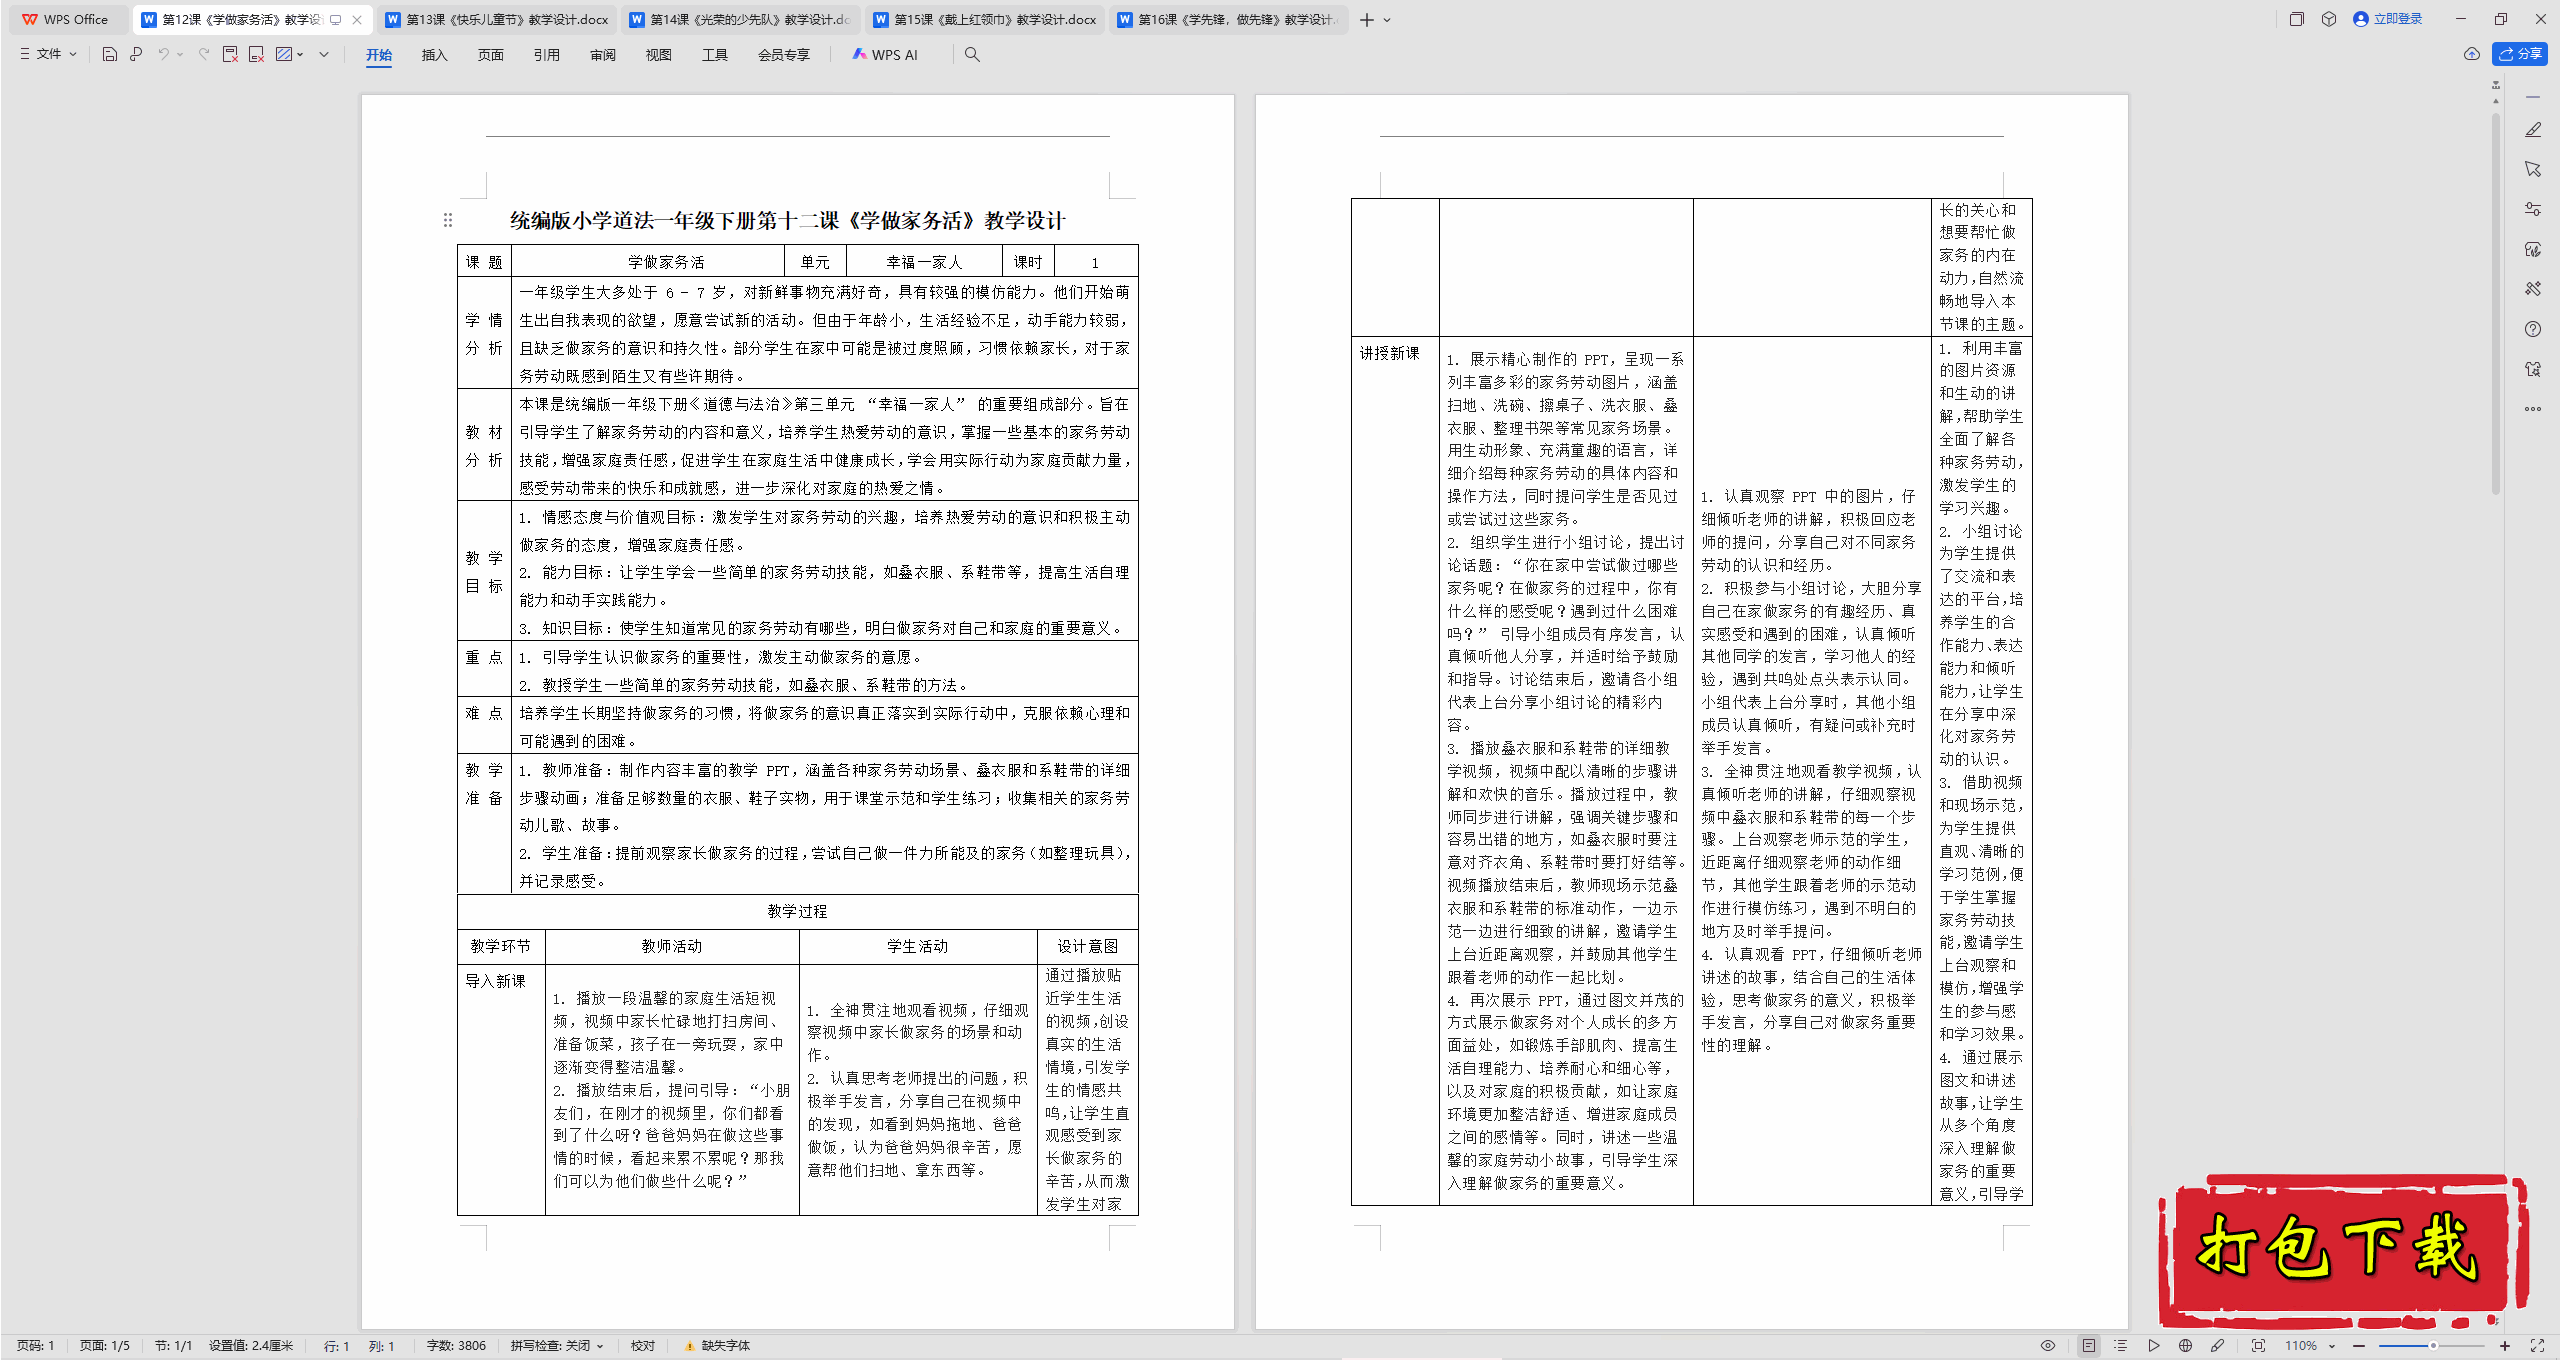Open the search magnifier in ribbon
The height and width of the screenshot is (1360, 2560).
coord(971,54)
